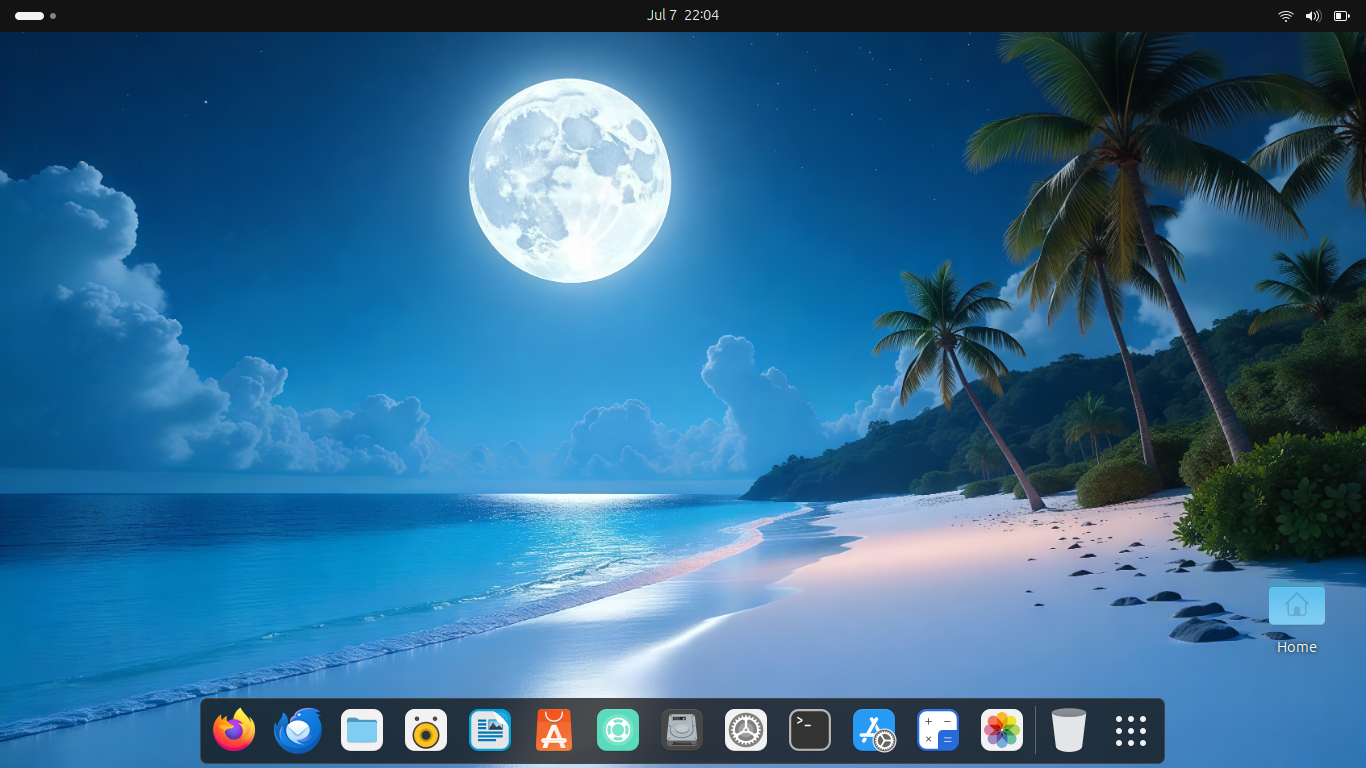Open the Help lifebuoy icon
This screenshot has height=768, width=1366.
coord(618,730)
